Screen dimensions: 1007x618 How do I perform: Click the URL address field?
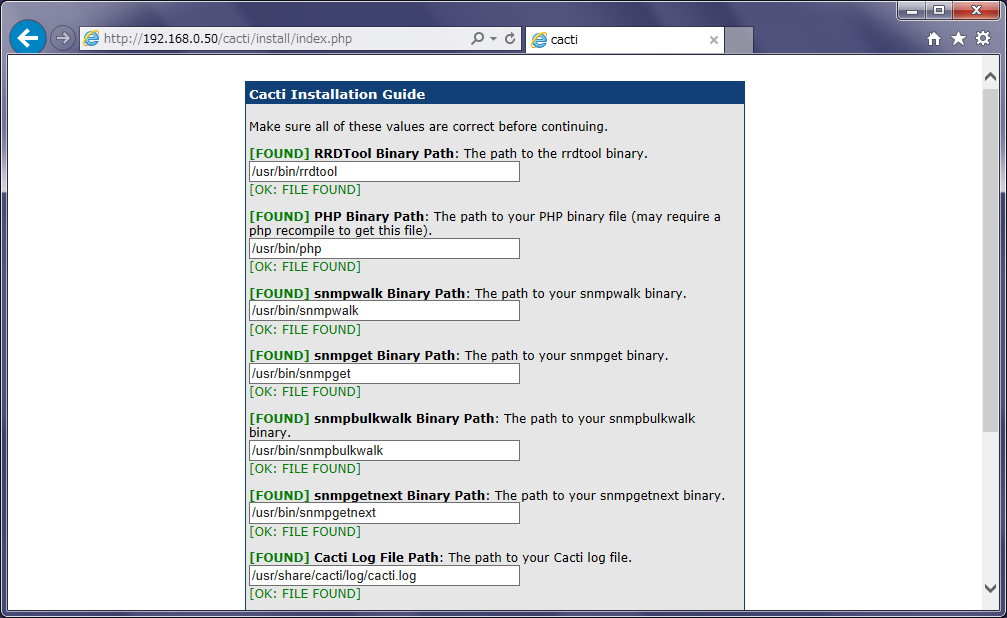[x=283, y=39]
